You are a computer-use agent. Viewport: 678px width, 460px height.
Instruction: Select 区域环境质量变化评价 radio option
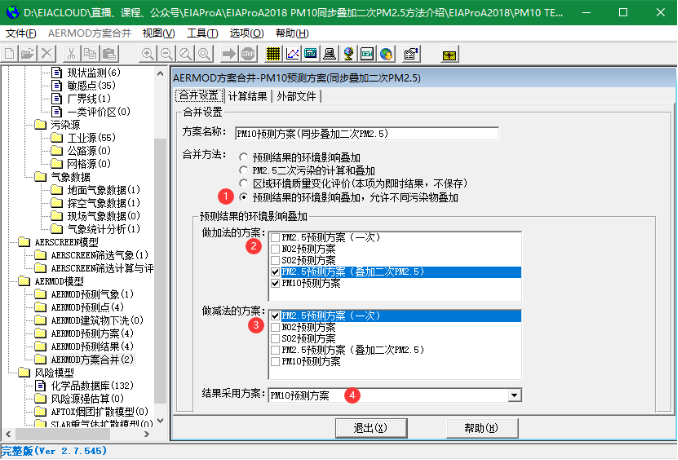pos(243,183)
